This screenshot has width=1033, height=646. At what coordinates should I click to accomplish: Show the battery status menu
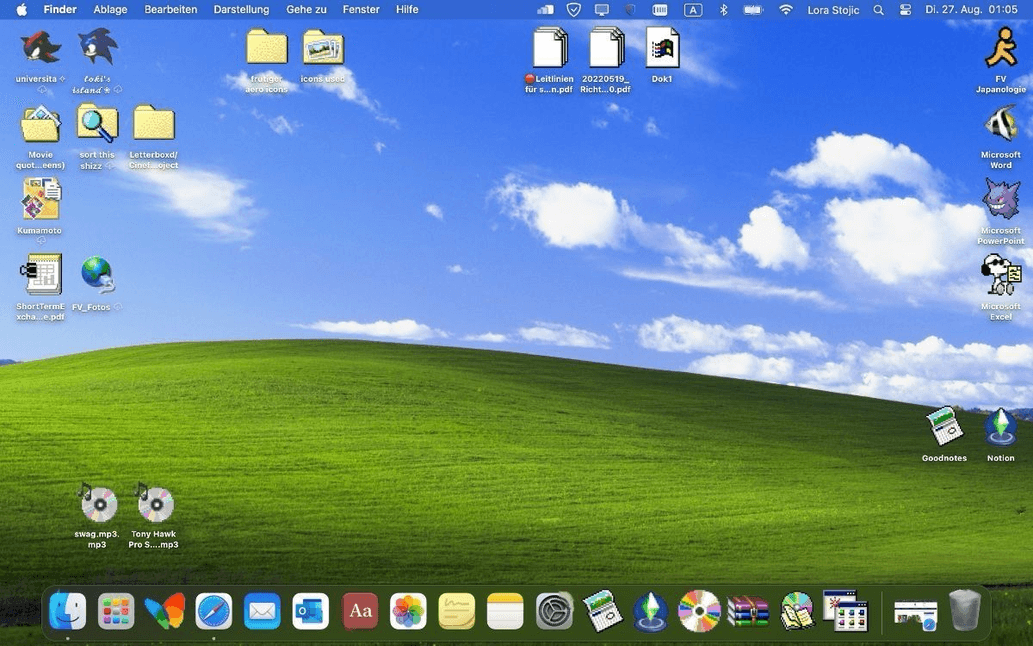pyautogui.click(x=752, y=10)
